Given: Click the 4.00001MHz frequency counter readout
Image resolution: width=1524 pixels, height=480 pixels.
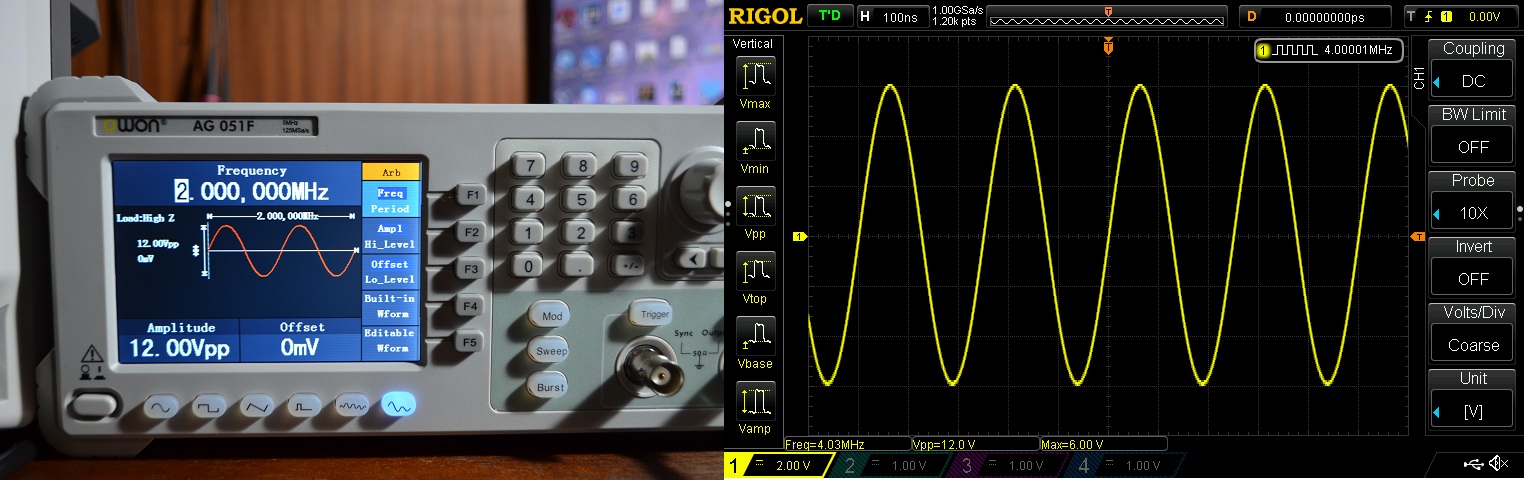Looking at the screenshot, I should (x=1329, y=49).
